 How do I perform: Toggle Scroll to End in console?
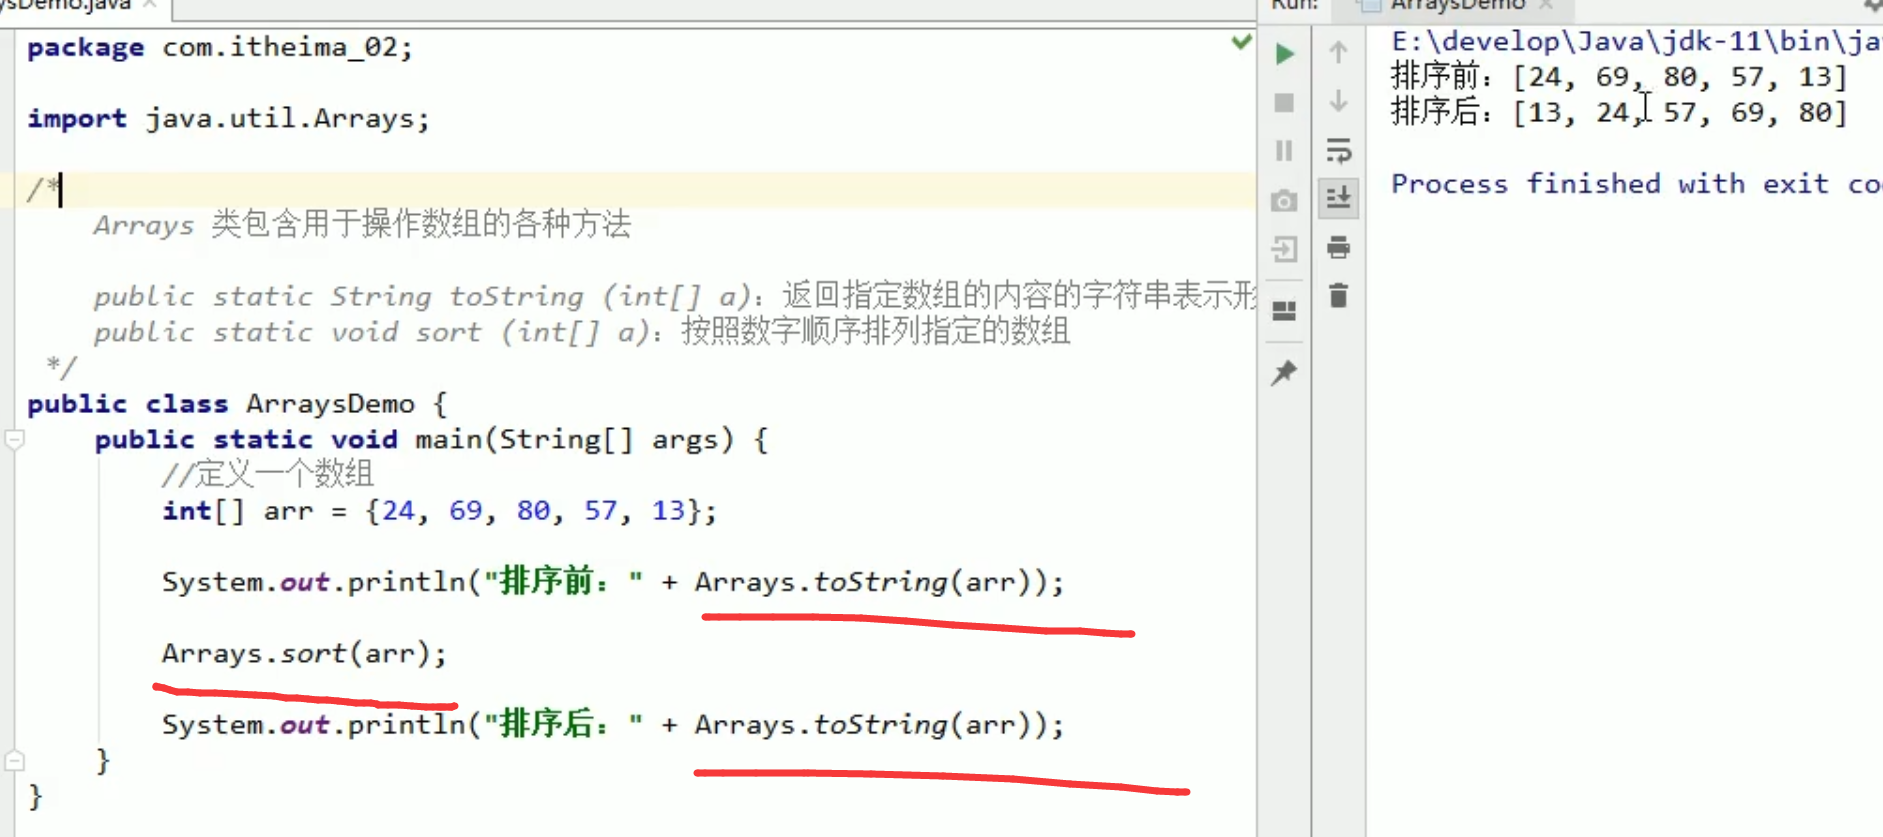tap(1338, 198)
